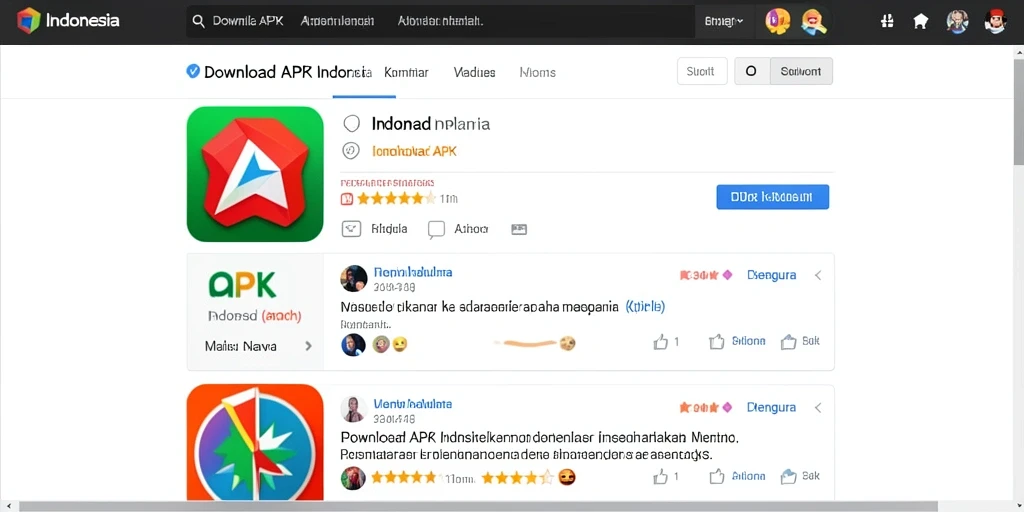Click the blue download button
Screen dimensions: 1024x512
[x=773, y=197]
